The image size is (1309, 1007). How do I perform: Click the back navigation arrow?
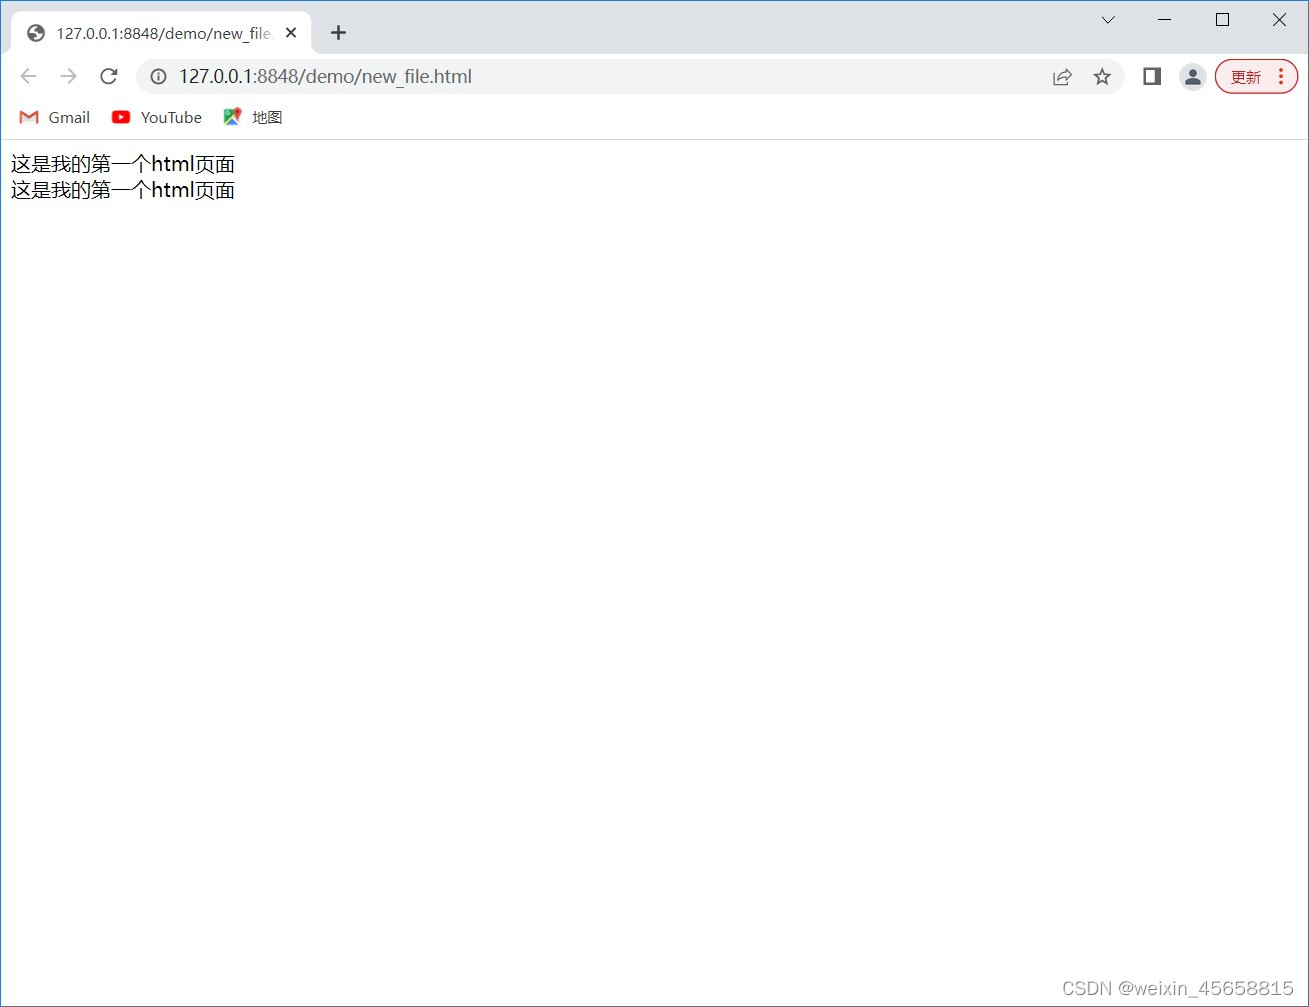click(x=28, y=77)
